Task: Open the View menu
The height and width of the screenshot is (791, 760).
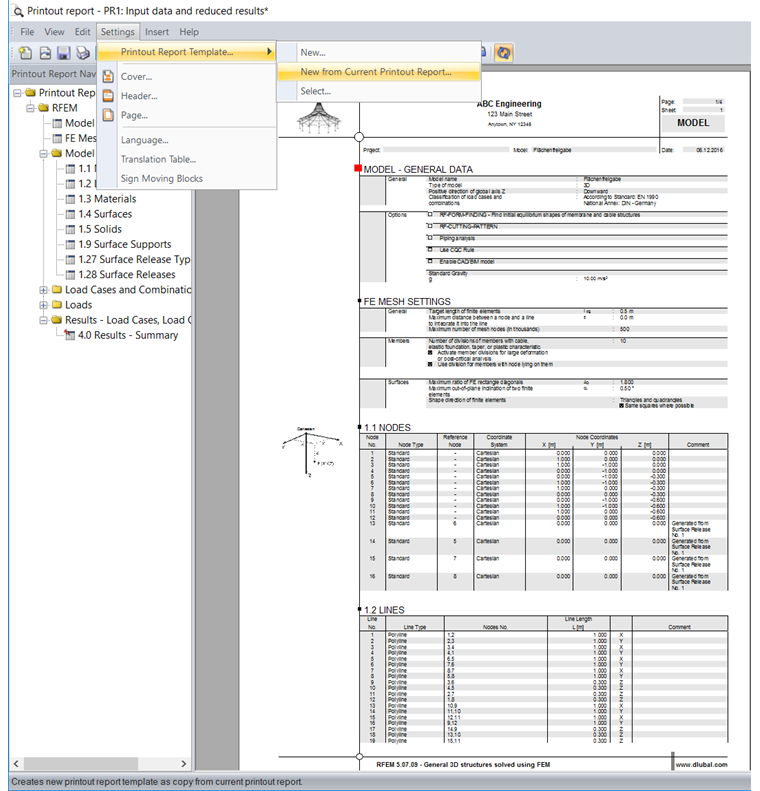Action: (x=54, y=32)
